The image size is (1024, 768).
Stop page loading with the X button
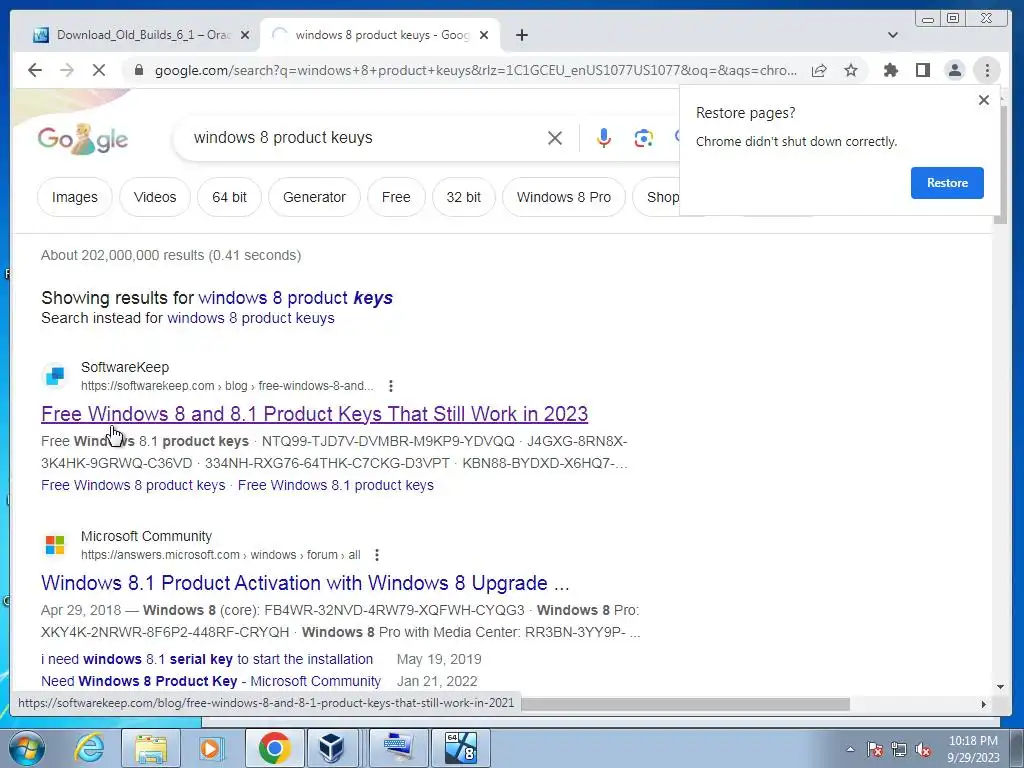[x=99, y=70]
